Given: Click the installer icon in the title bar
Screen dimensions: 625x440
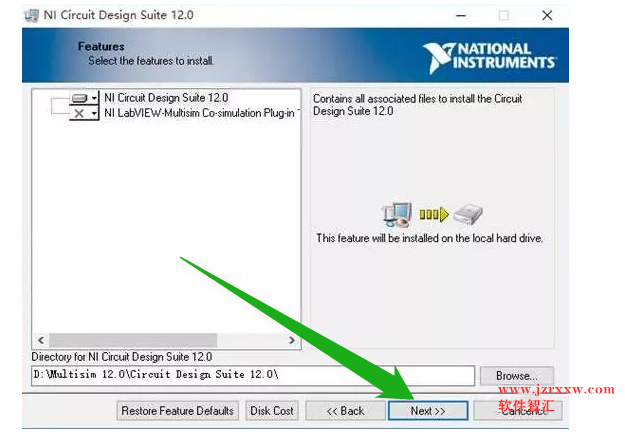Looking at the screenshot, I should (x=31, y=16).
